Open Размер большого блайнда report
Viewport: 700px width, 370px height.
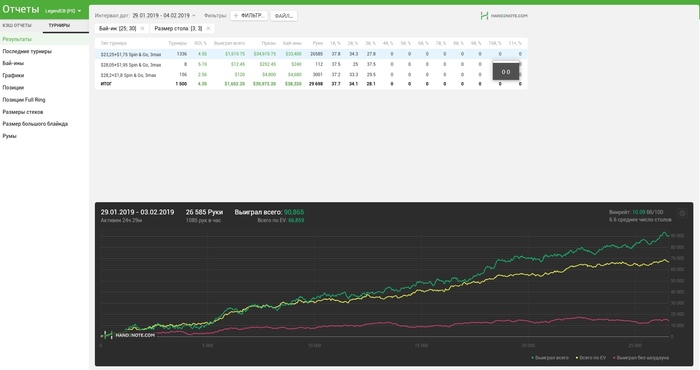(x=35, y=124)
